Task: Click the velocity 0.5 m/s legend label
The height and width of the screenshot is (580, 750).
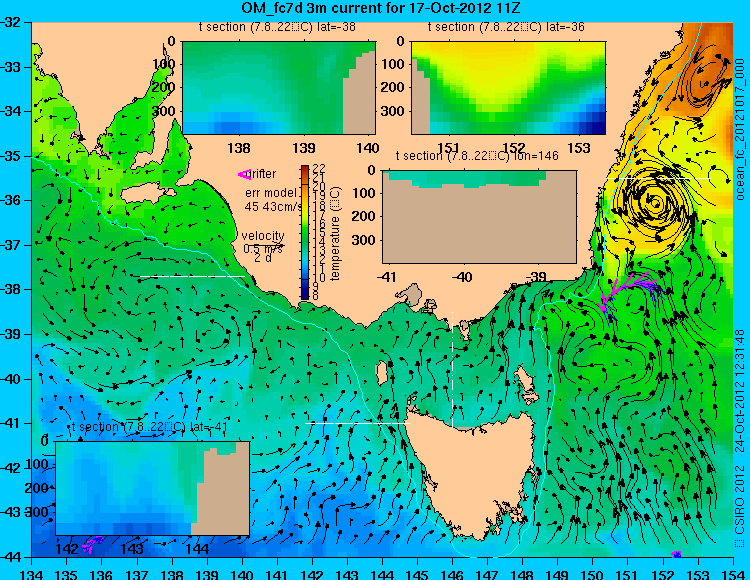Action: pyautogui.click(x=263, y=249)
